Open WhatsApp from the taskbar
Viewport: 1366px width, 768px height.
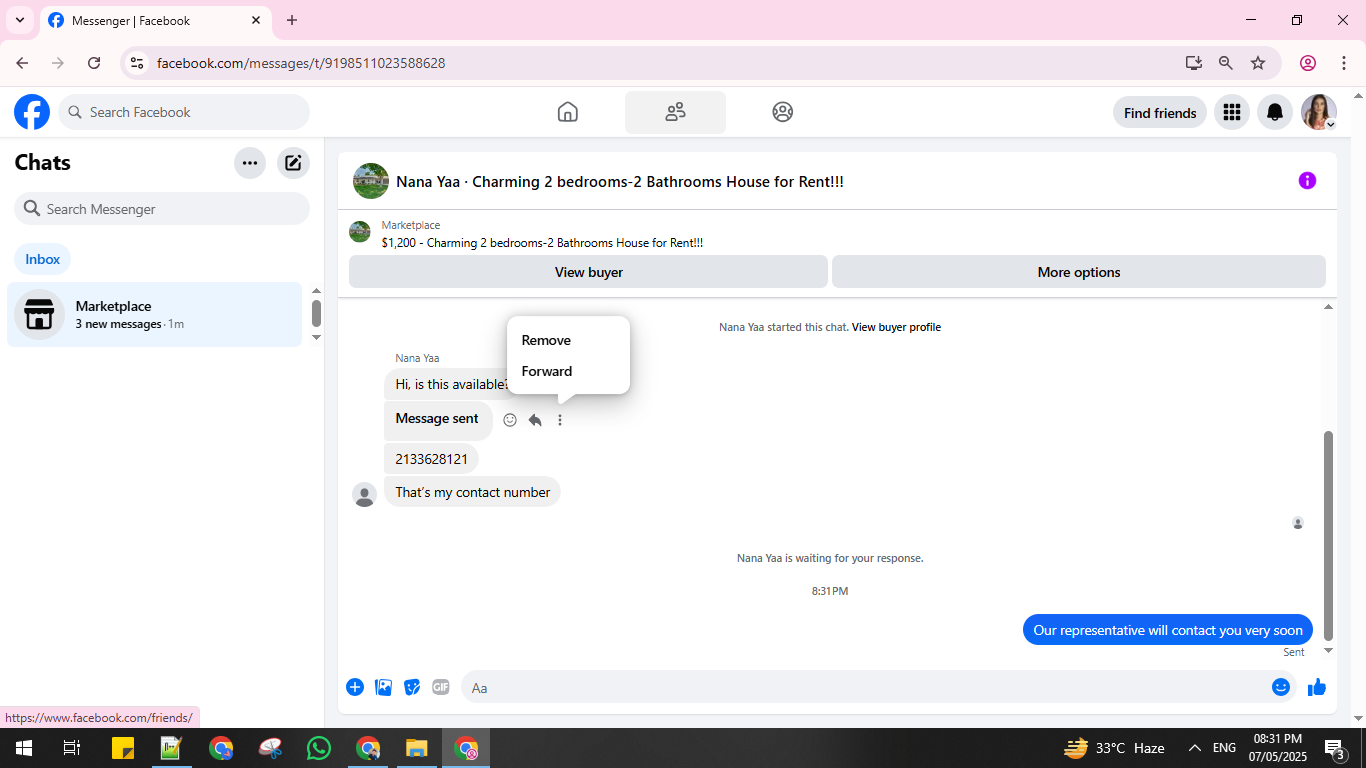[319, 748]
